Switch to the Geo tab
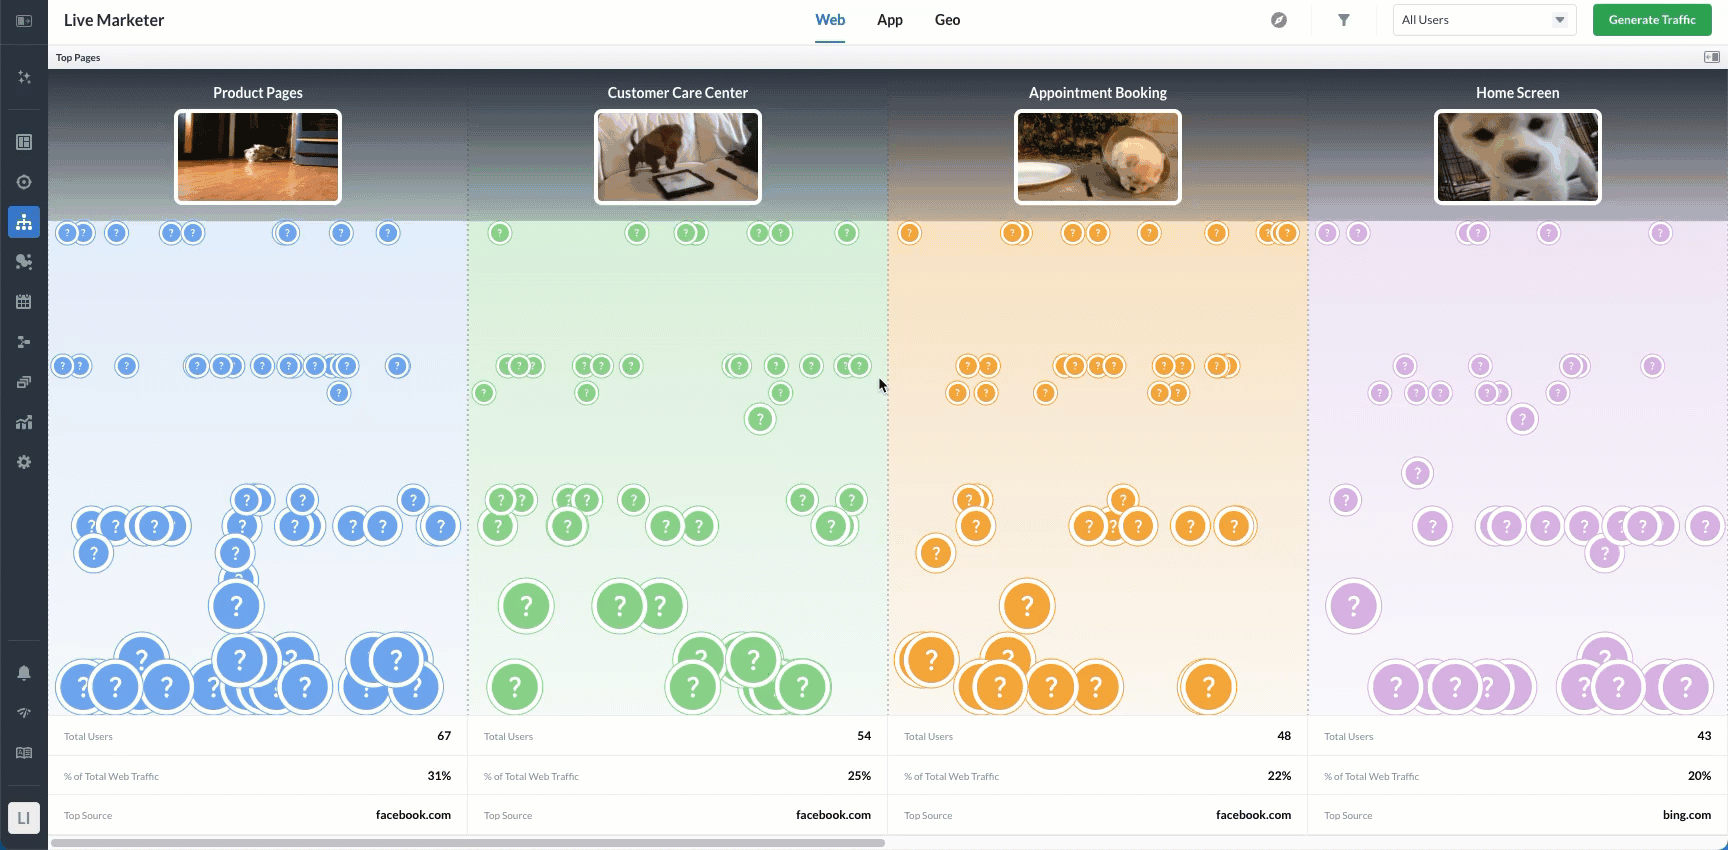The width and height of the screenshot is (1728, 850). coord(947,20)
